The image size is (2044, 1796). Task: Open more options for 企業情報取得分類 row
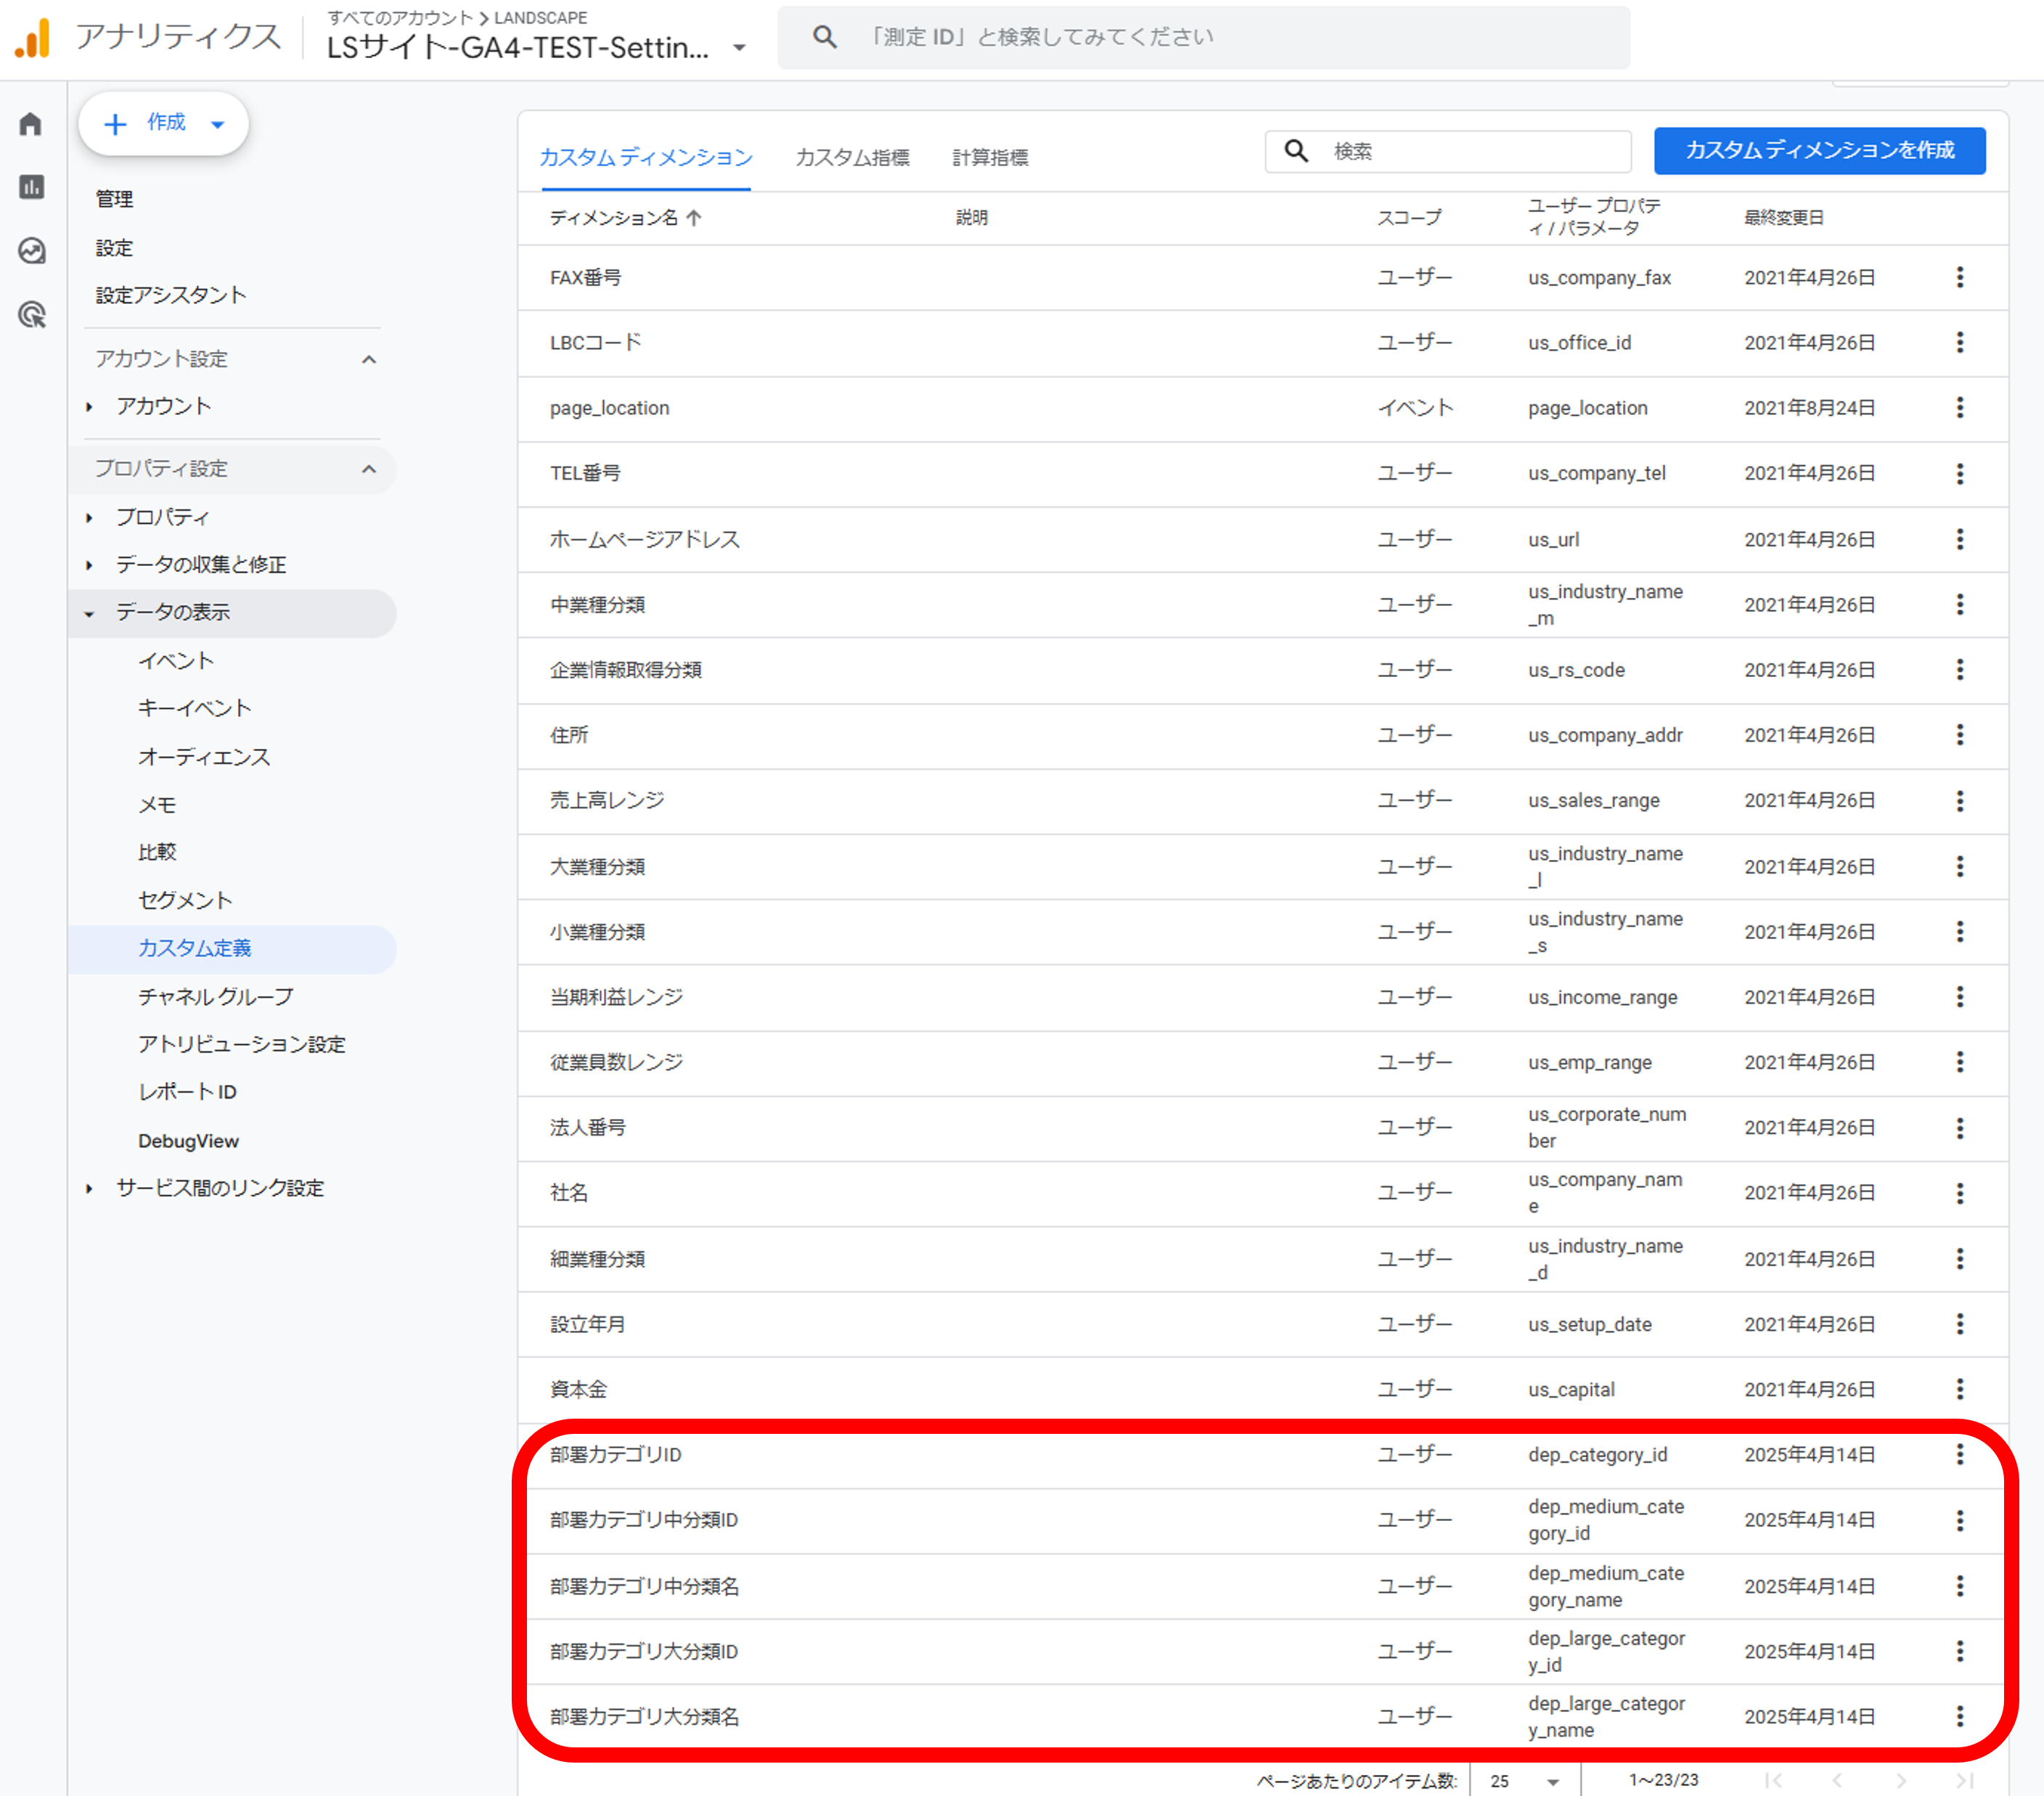tap(1960, 669)
